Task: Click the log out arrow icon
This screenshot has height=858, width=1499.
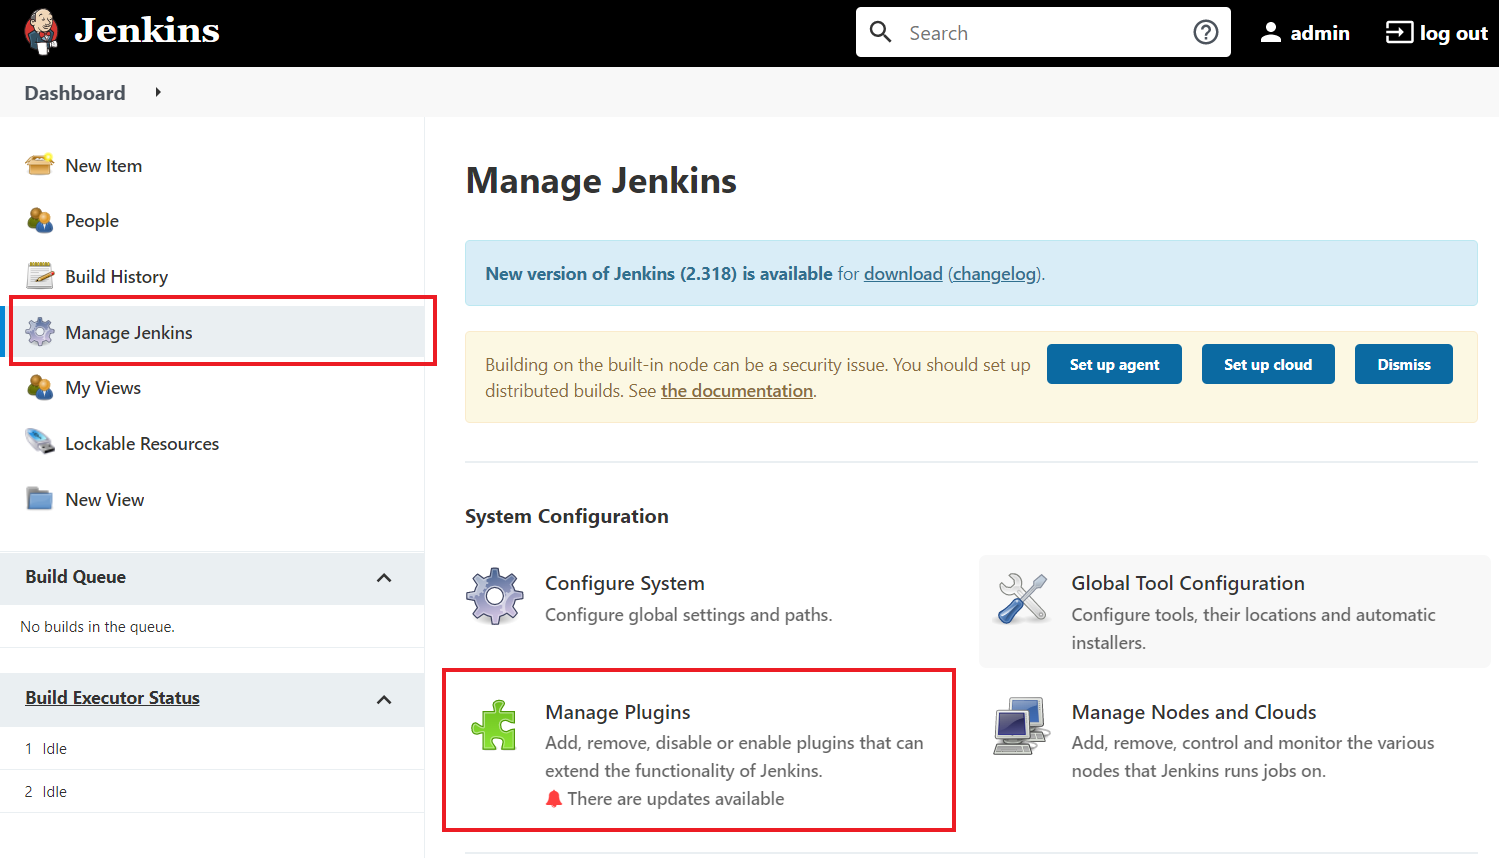Action: [x=1399, y=33]
